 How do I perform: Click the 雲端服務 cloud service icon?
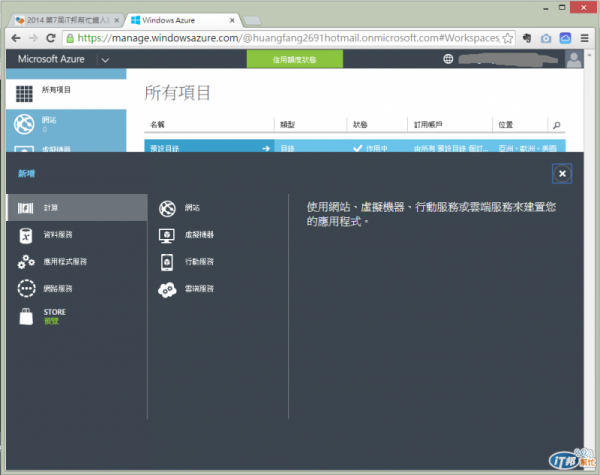coord(167,290)
